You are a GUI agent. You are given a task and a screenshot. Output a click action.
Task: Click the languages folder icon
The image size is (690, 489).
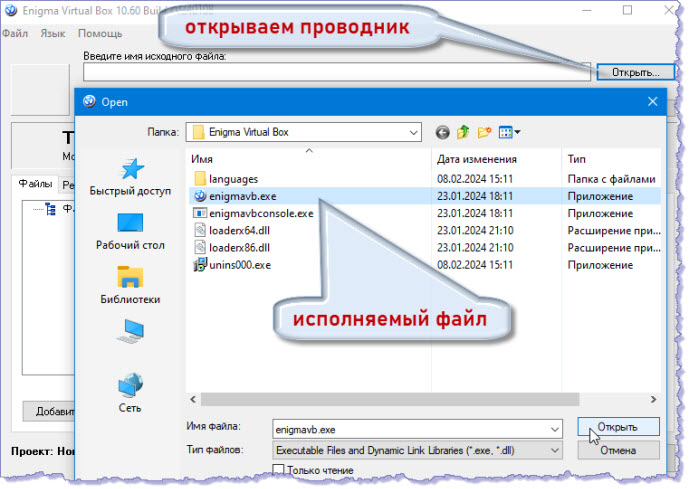(x=200, y=179)
